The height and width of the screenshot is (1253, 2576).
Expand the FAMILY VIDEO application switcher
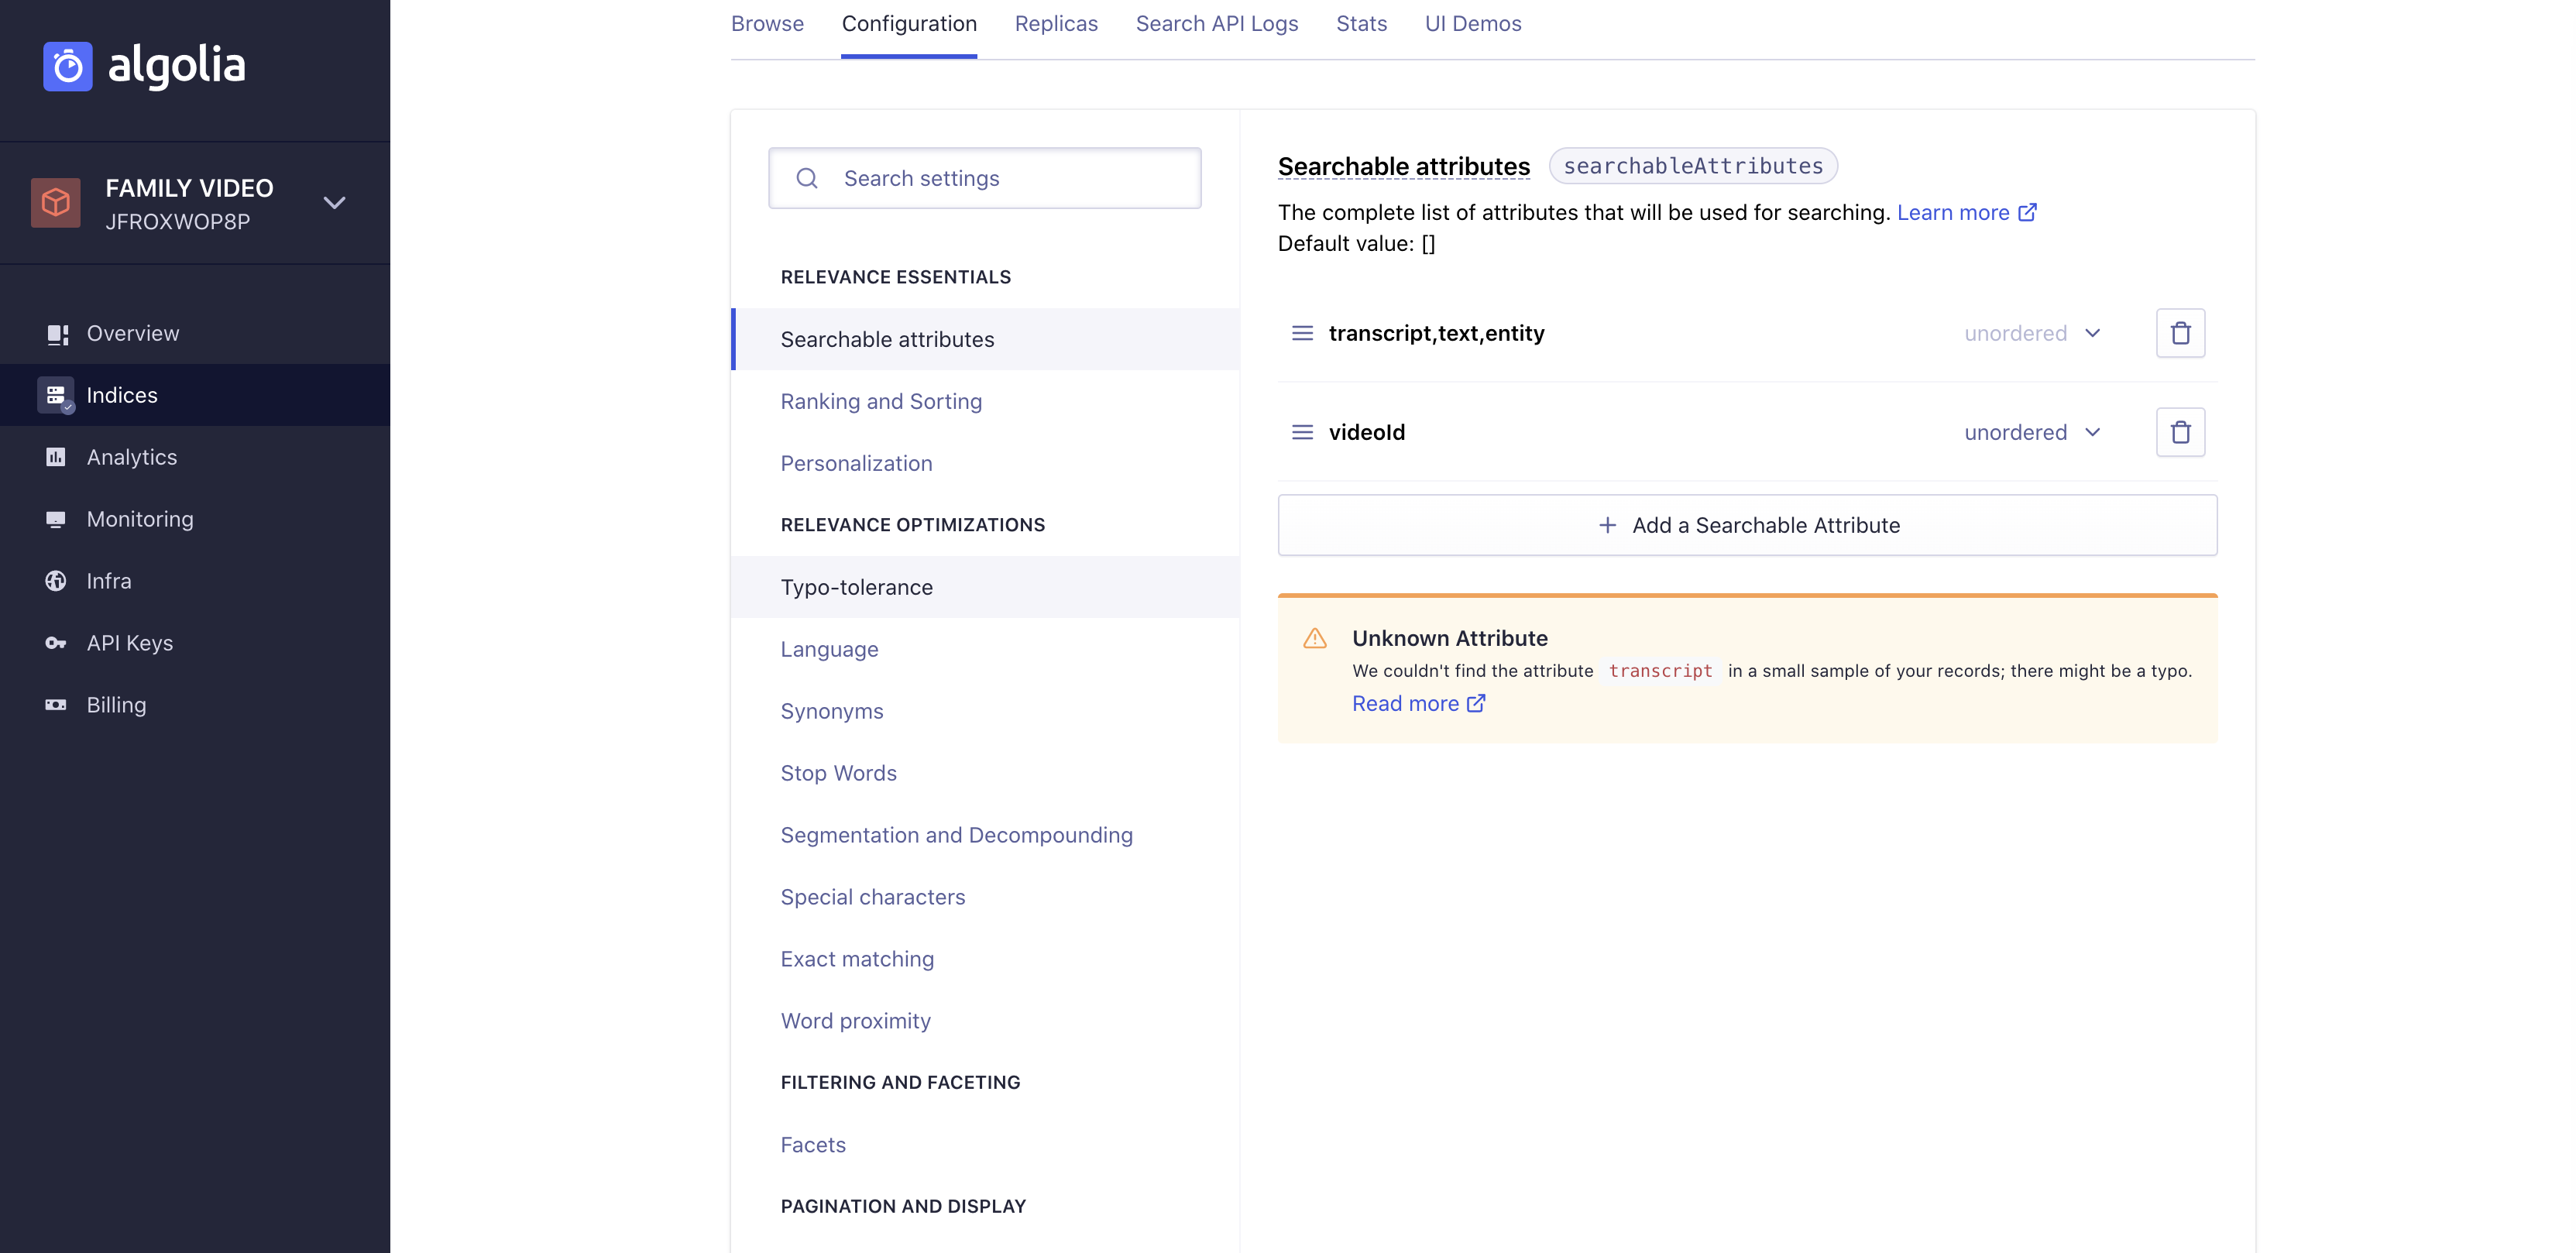334,202
